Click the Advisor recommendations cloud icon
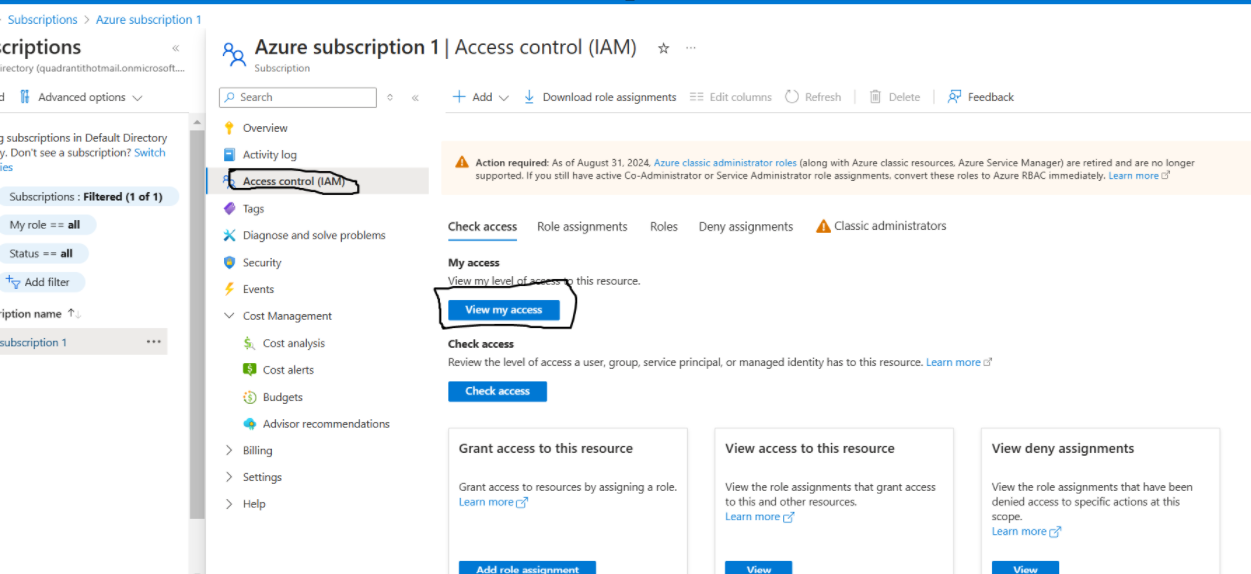This screenshot has height=574, width=1251. (249, 424)
